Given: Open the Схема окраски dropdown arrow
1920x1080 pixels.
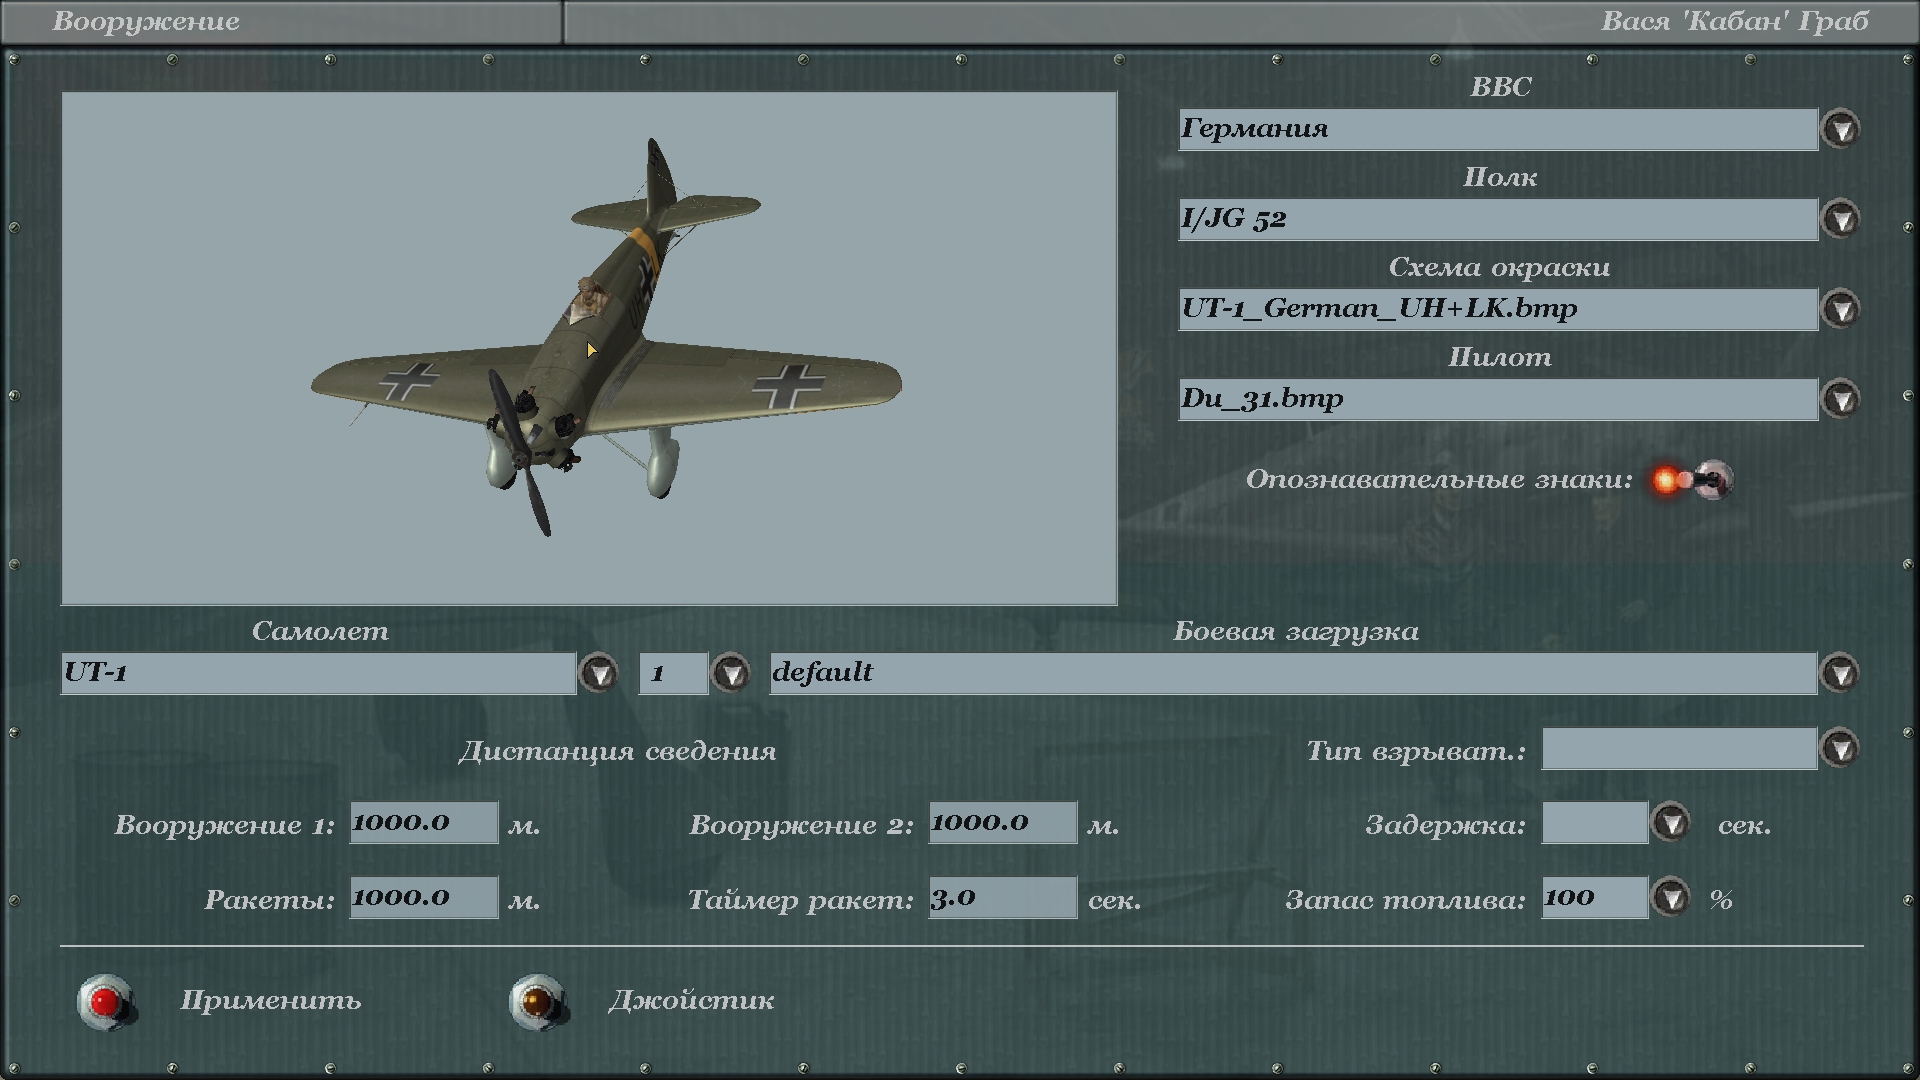Looking at the screenshot, I should coord(1840,310).
